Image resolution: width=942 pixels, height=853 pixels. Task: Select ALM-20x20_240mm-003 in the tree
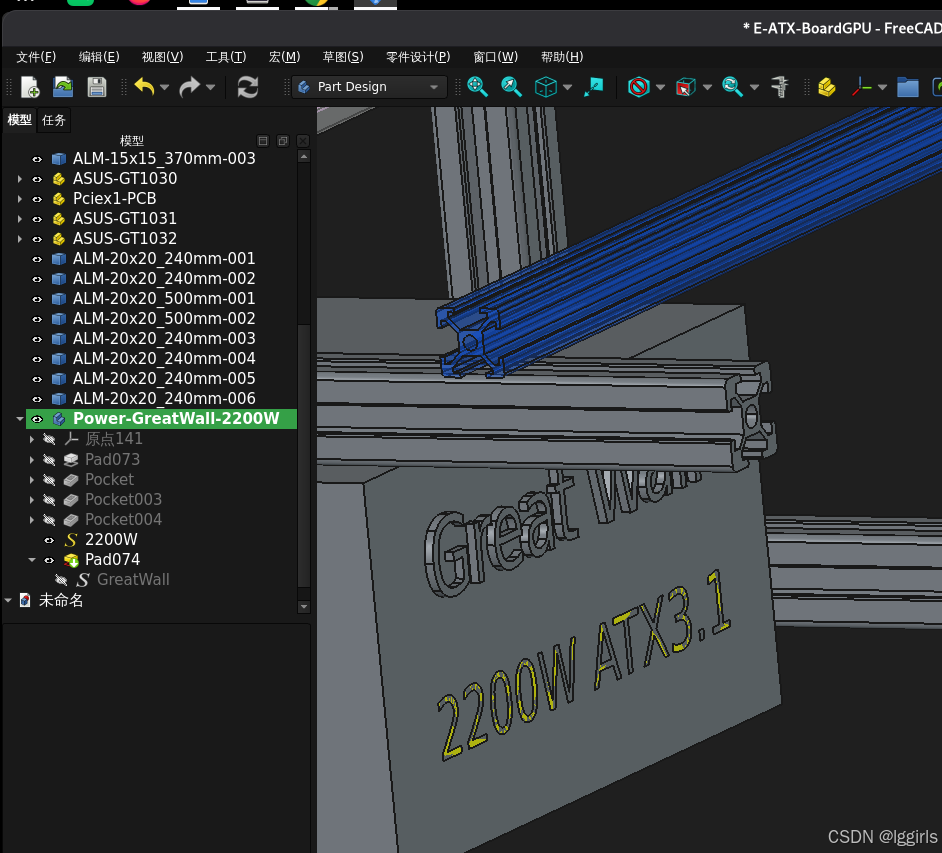(x=164, y=339)
